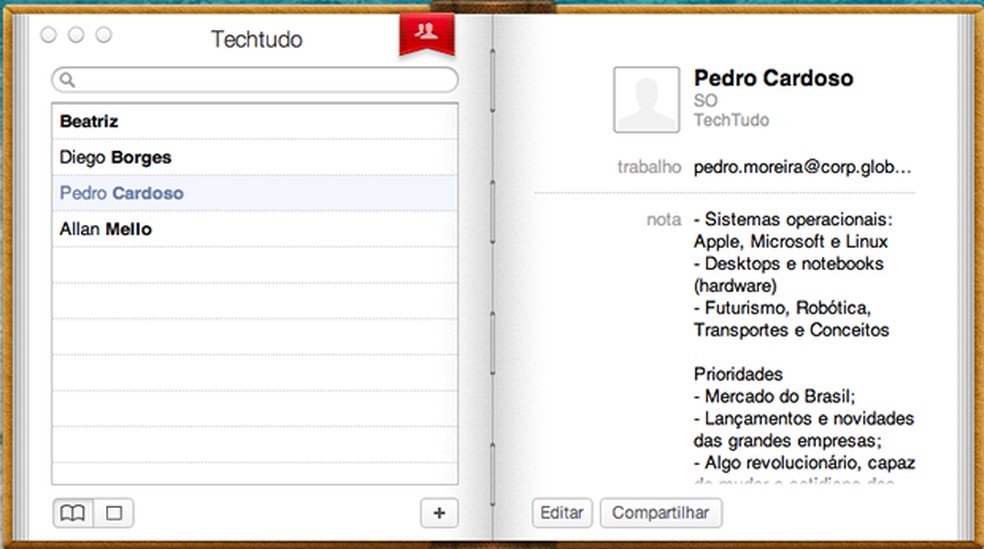
Task: Open Allan Mello's contact card
Action: (x=105, y=229)
